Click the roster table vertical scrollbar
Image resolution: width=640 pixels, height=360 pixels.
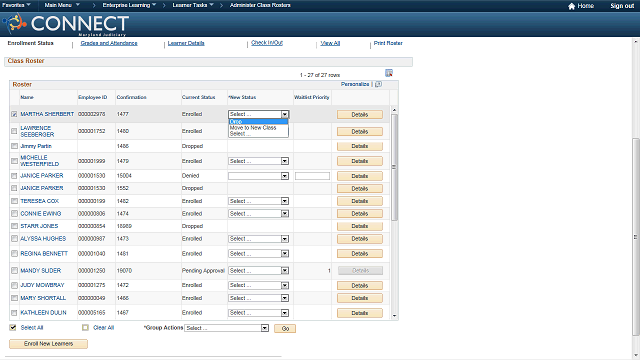tap(394, 167)
